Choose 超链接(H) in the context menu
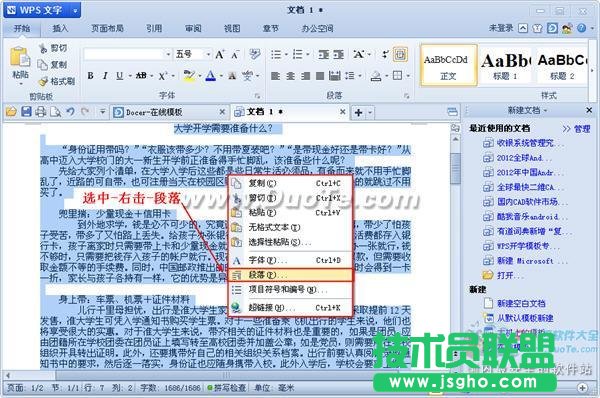 [290, 308]
